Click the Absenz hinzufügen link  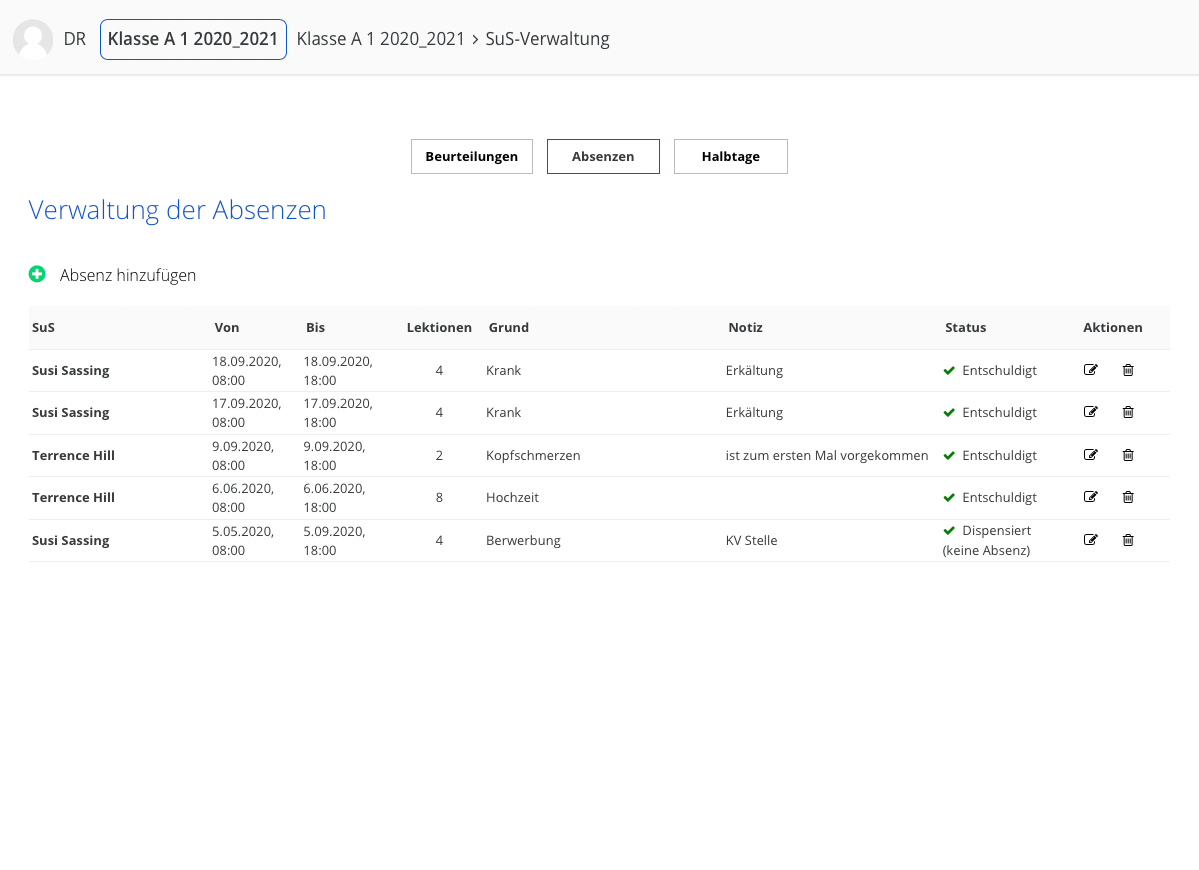[128, 275]
